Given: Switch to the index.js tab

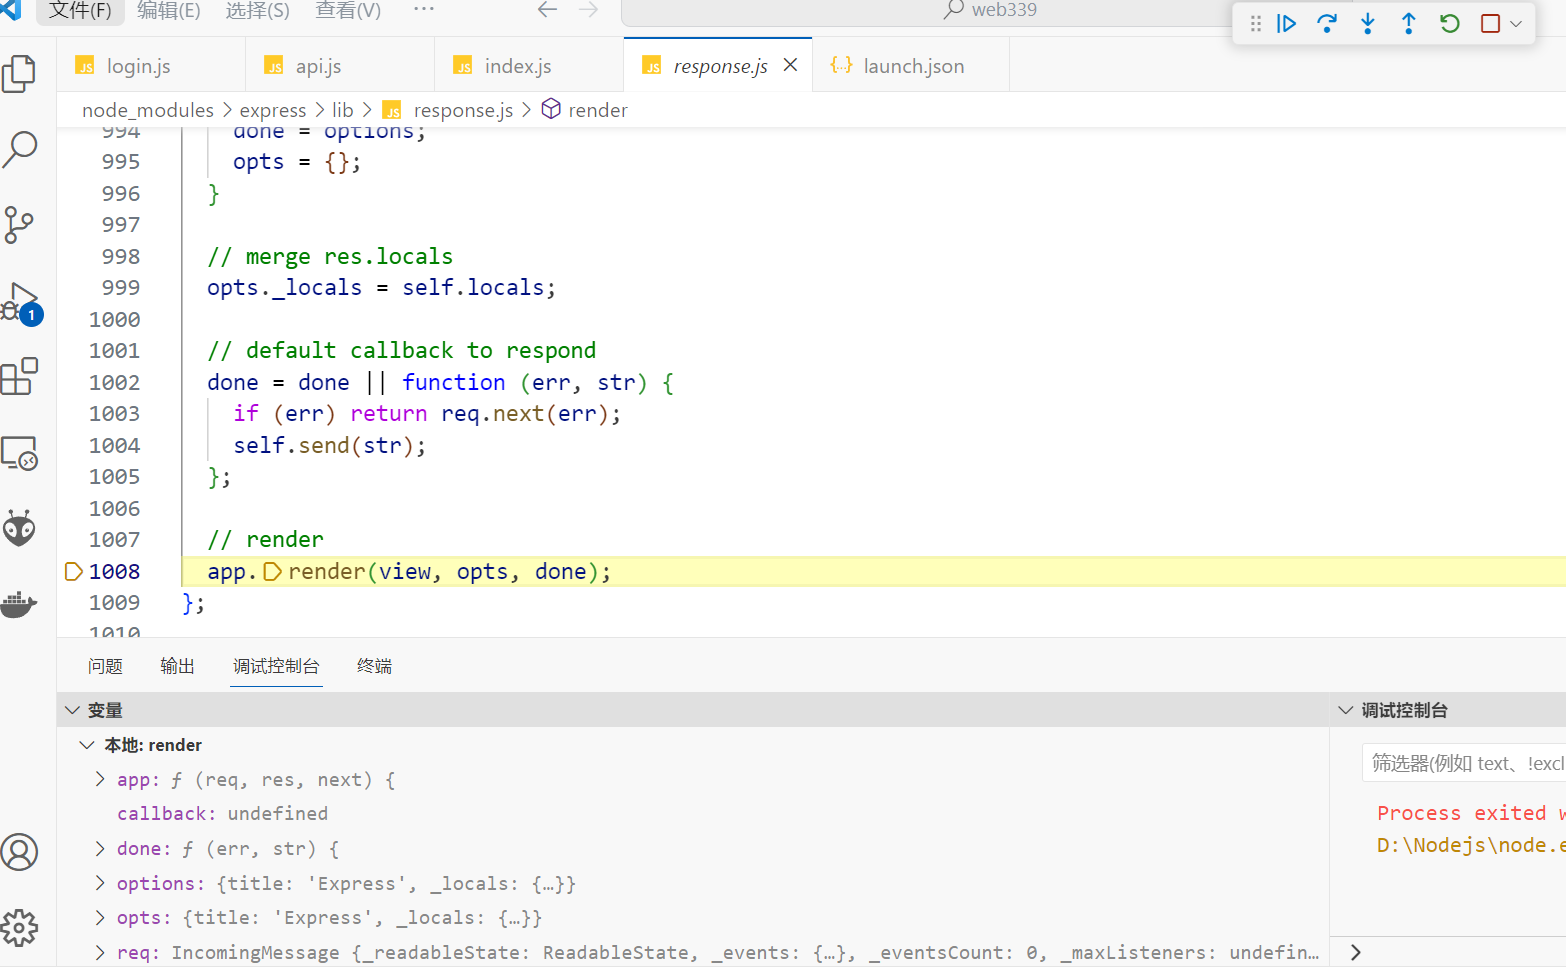Looking at the screenshot, I should pyautogui.click(x=529, y=65).
